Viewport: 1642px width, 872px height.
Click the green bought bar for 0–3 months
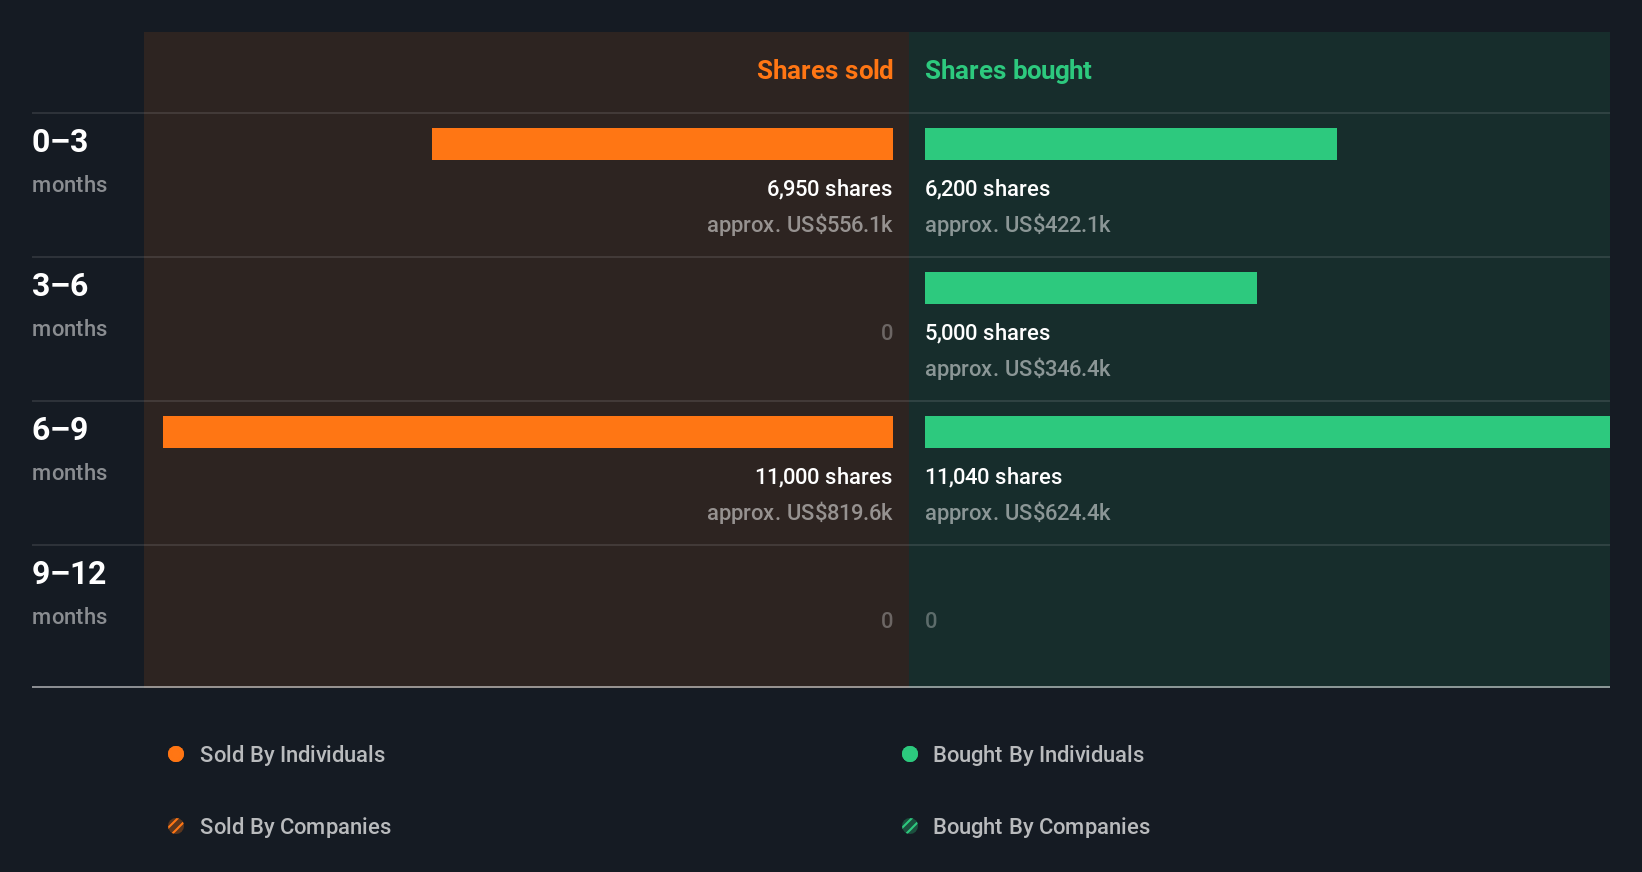coord(1131,144)
